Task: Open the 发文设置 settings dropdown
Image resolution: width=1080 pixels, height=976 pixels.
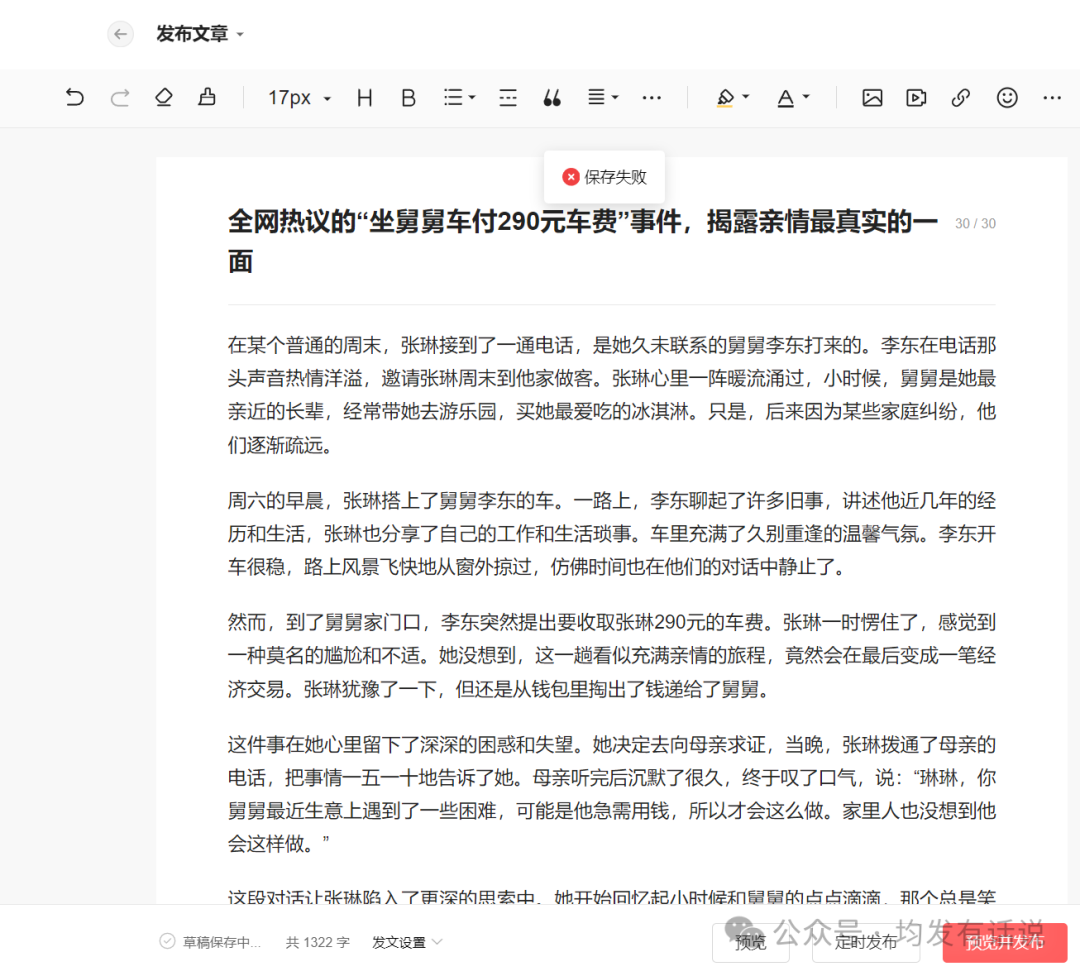Action: (406, 941)
